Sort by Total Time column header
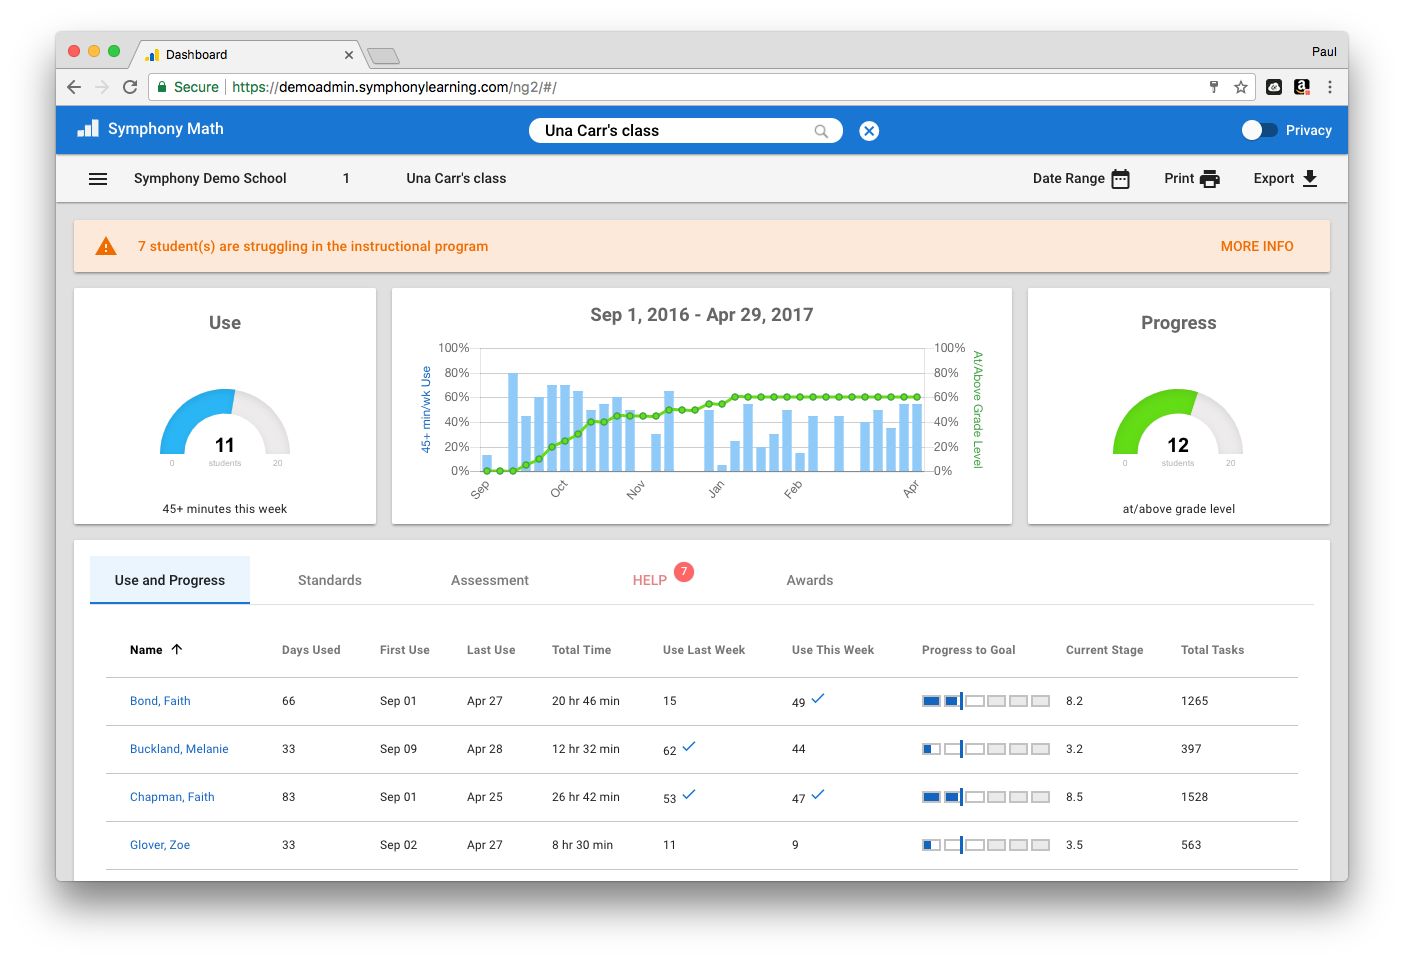 (581, 650)
